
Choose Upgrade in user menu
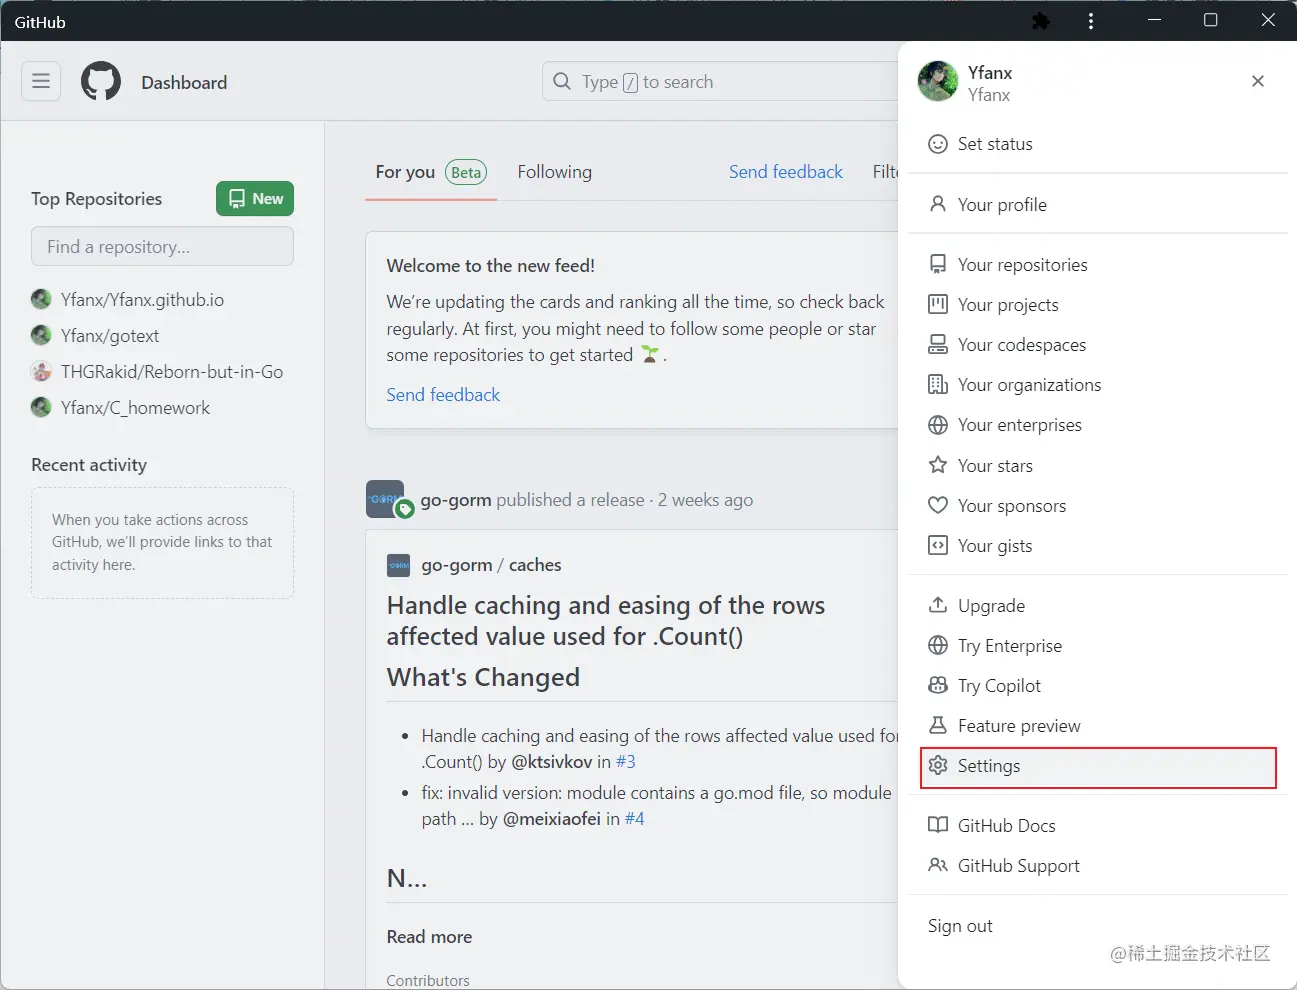coord(1098,605)
